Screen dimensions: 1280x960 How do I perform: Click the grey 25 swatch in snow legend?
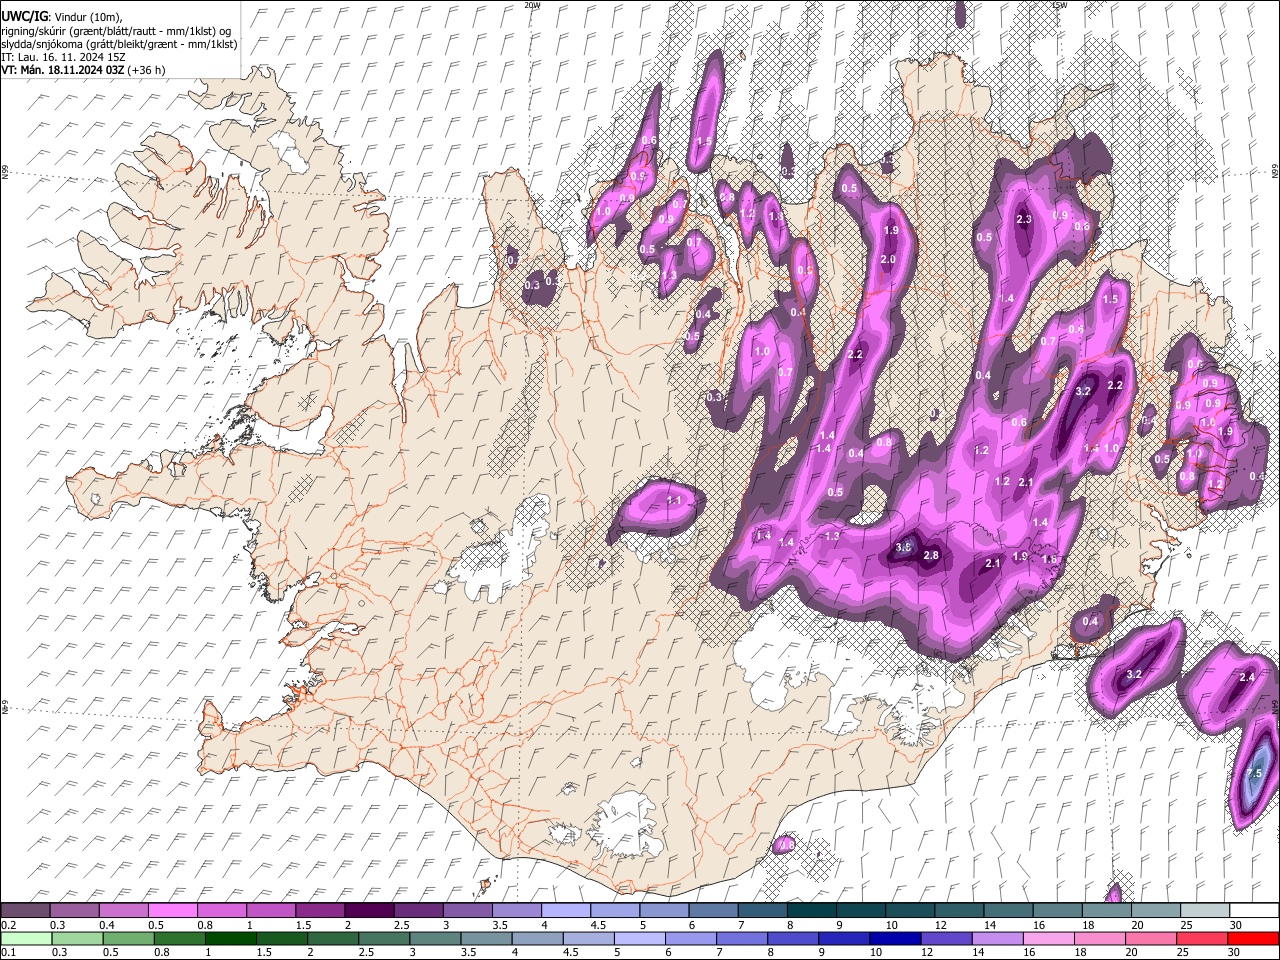coord(1204,910)
